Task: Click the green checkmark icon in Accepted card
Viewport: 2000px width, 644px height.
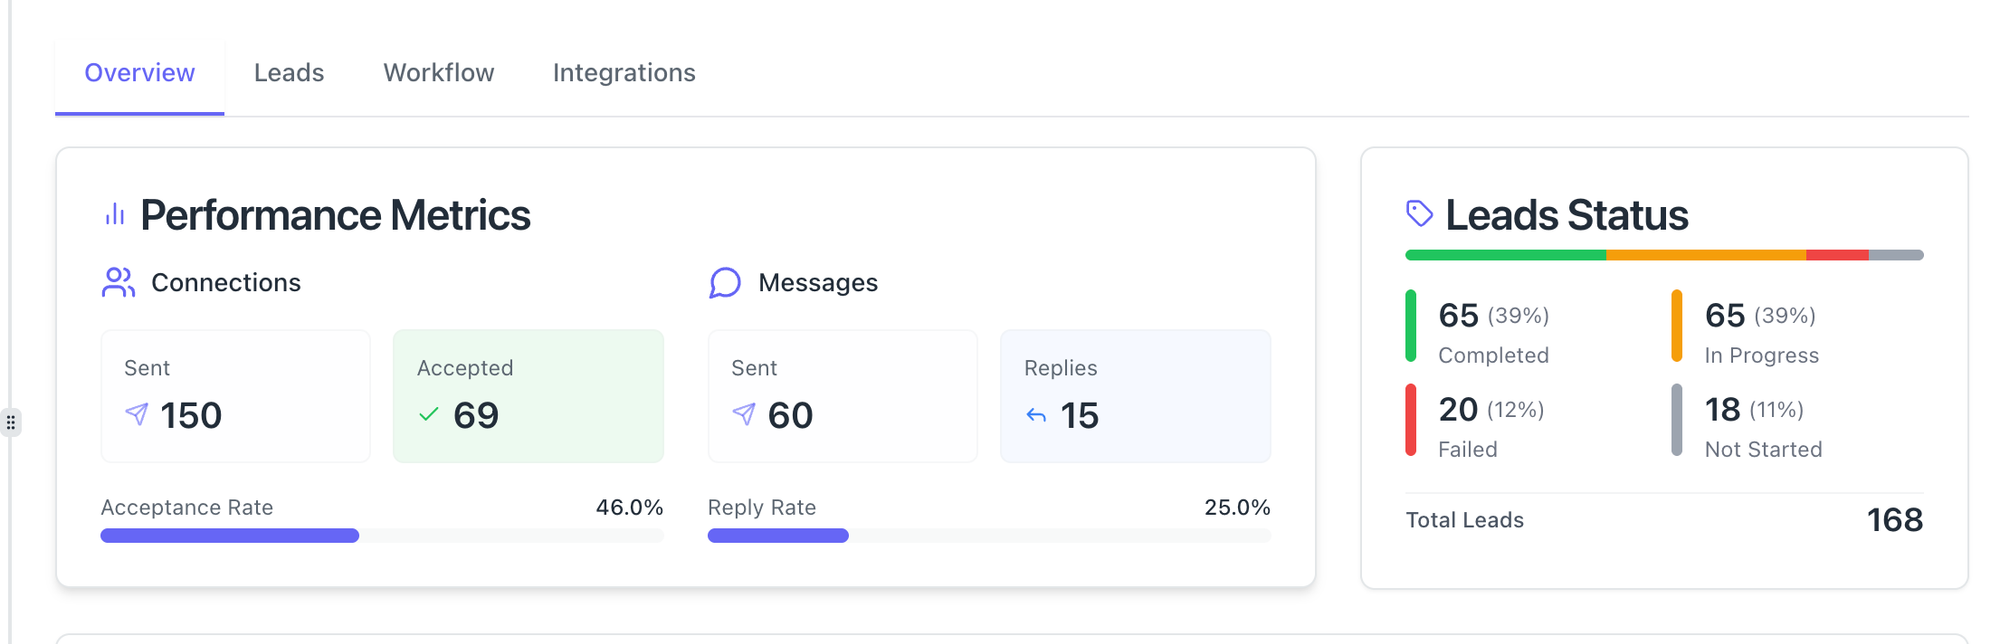Action: (429, 414)
